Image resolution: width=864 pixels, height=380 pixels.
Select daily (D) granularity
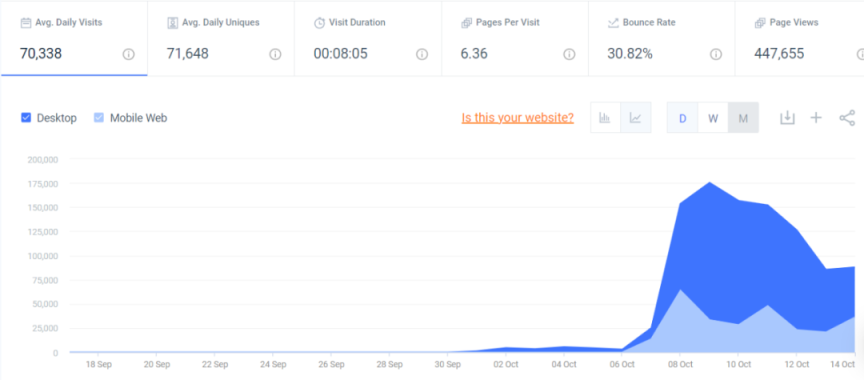coord(682,118)
